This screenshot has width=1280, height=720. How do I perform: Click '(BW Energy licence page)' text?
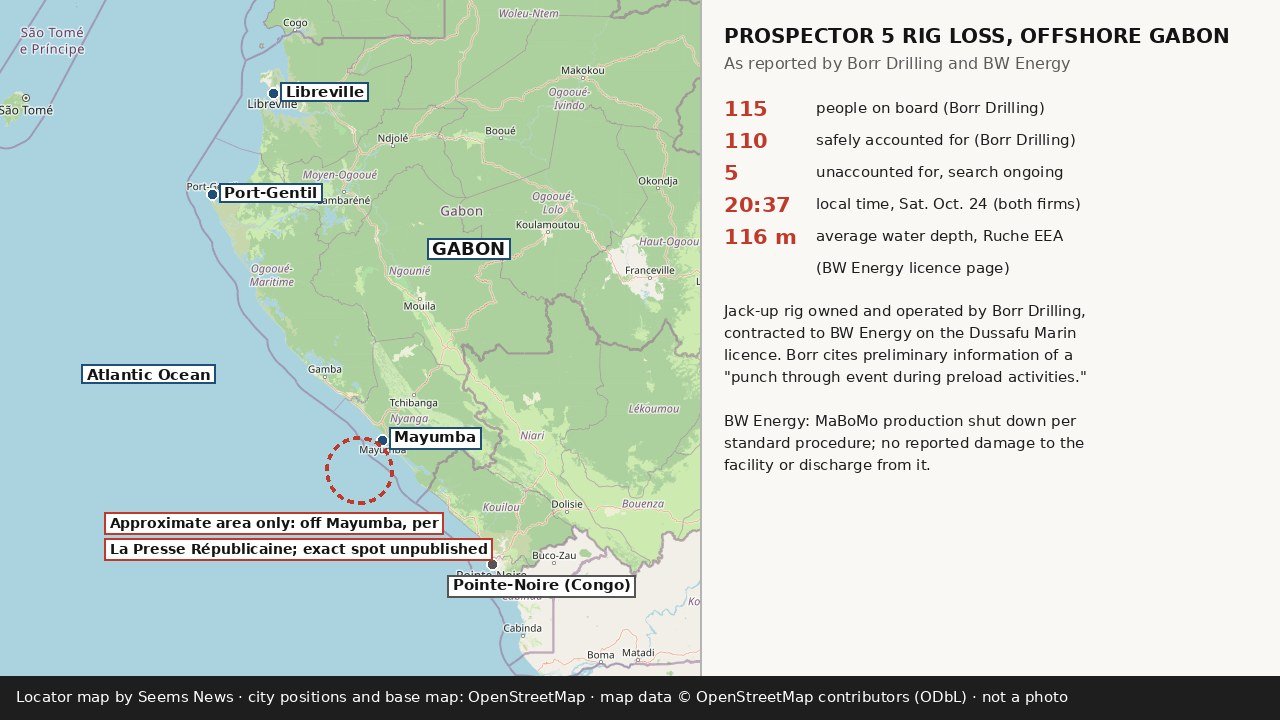coord(913,268)
